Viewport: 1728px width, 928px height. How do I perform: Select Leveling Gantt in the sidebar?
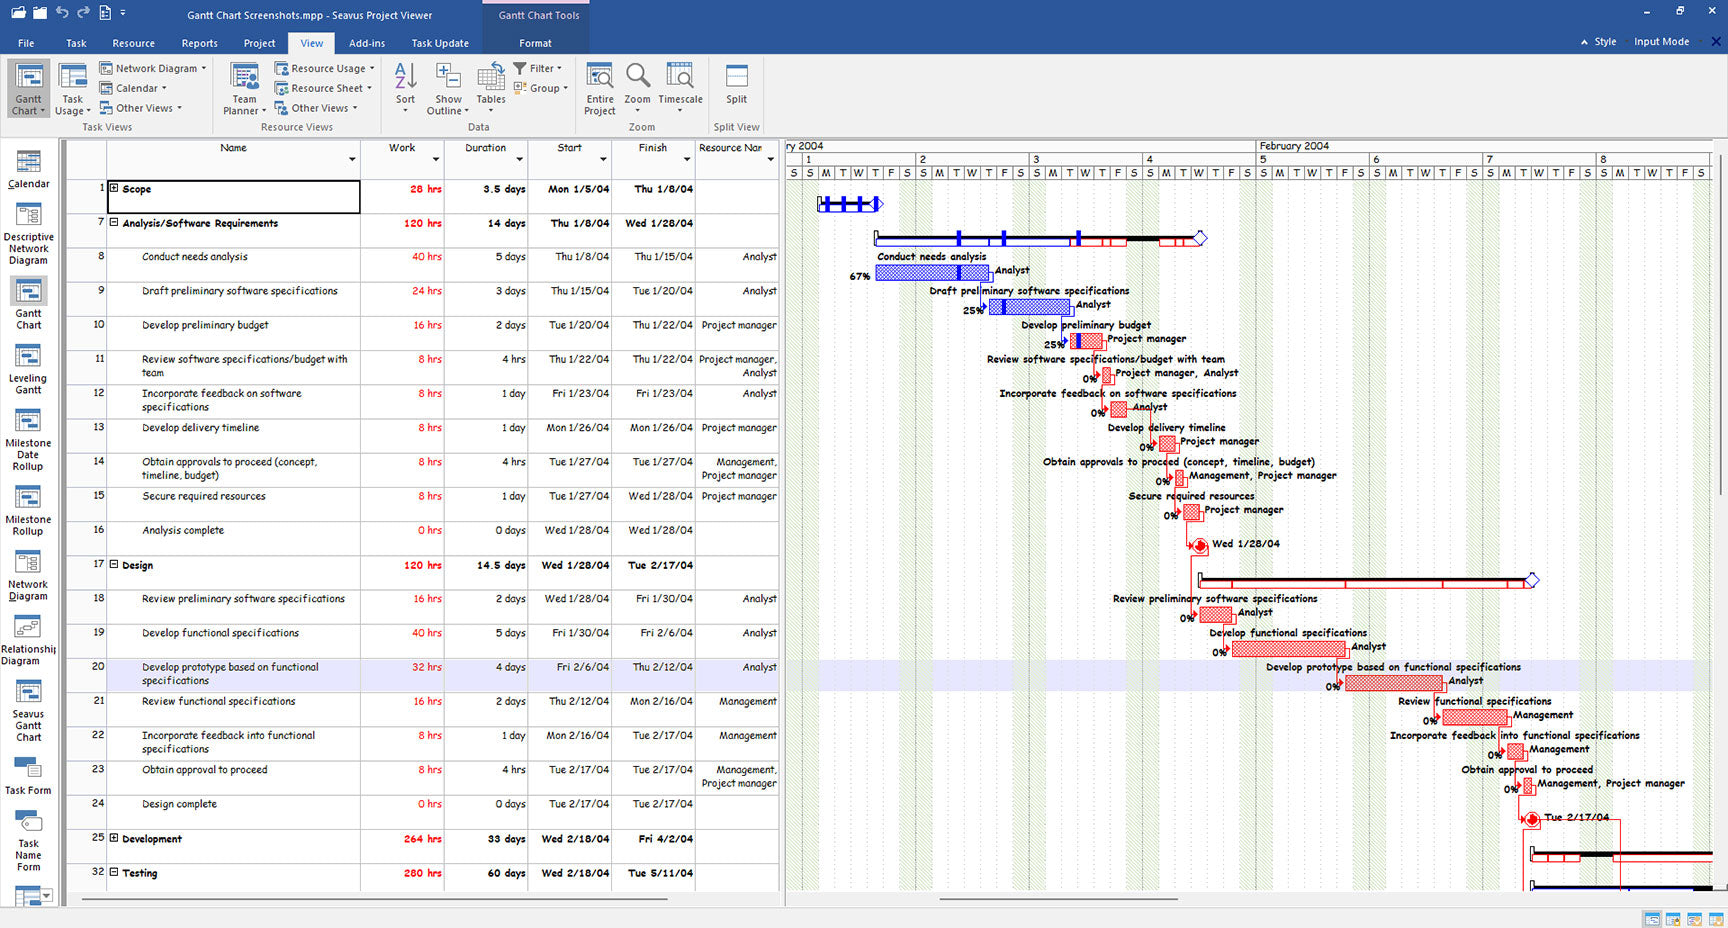click(28, 368)
